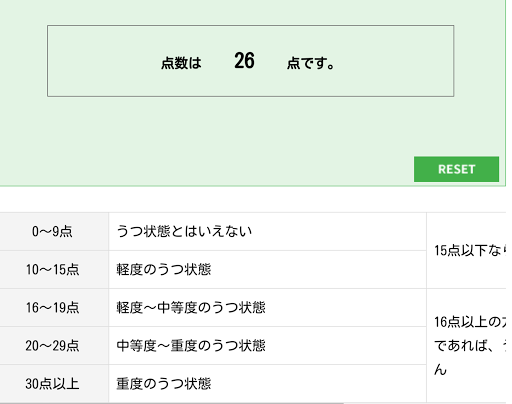Select the 10～15点 table row header
Image resolution: width=512 pixels, height=404 pixels.
[x=54, y=269]
